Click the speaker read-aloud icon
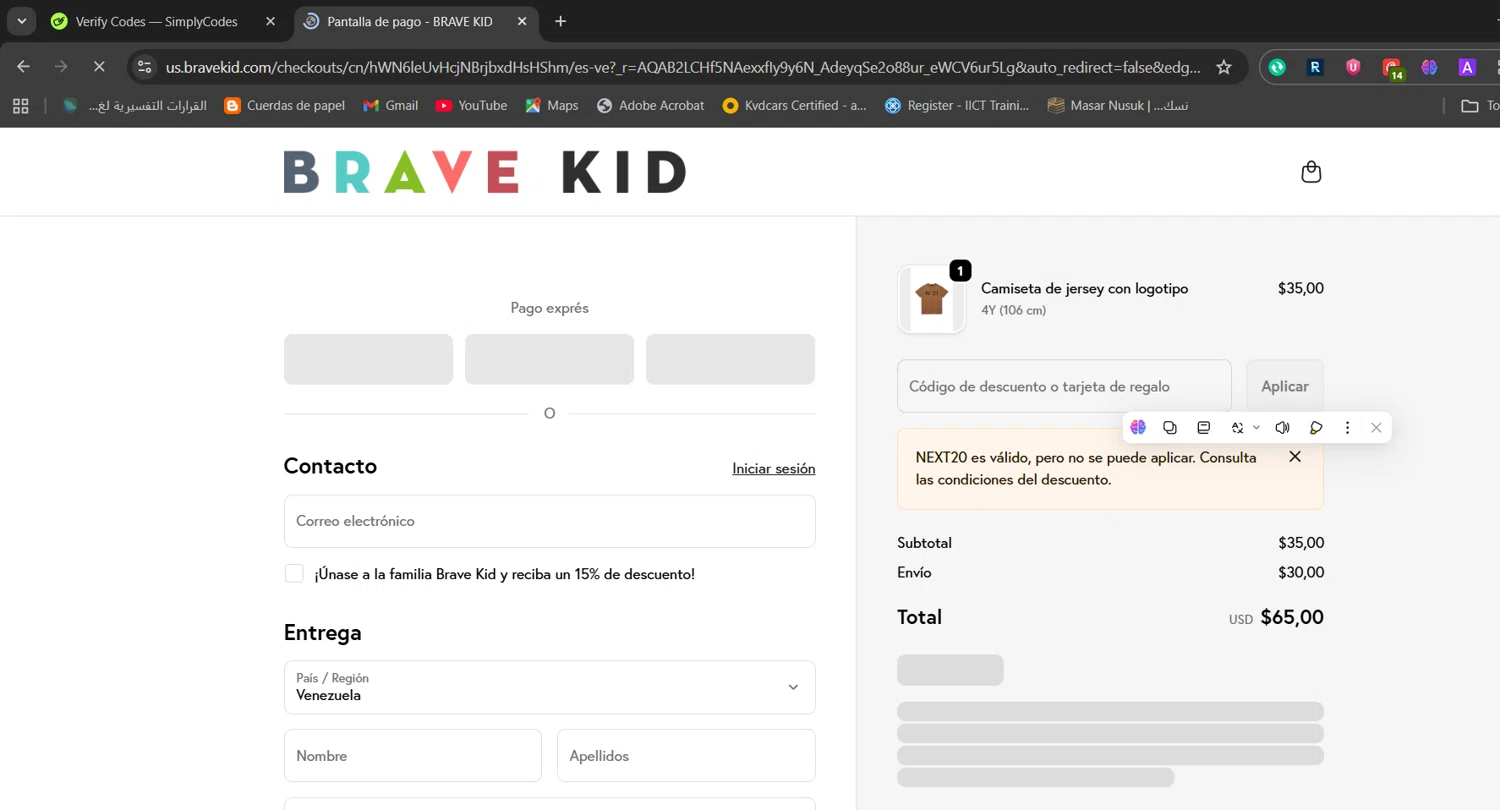Viewport: 1500px width, 810px height. (1282, 428)
